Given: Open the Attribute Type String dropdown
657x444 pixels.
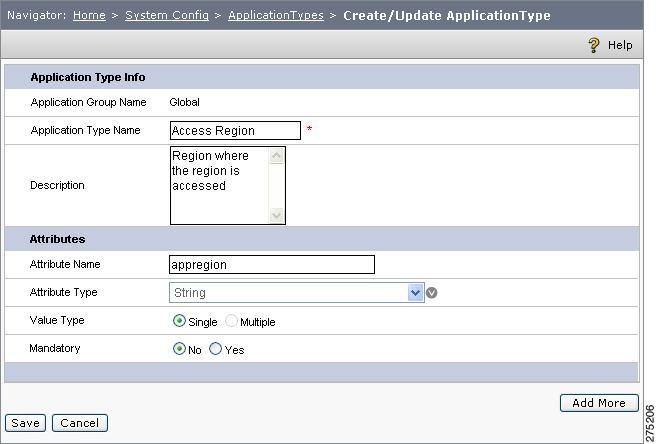Looking at the screenshot, I should click(297, 292).
